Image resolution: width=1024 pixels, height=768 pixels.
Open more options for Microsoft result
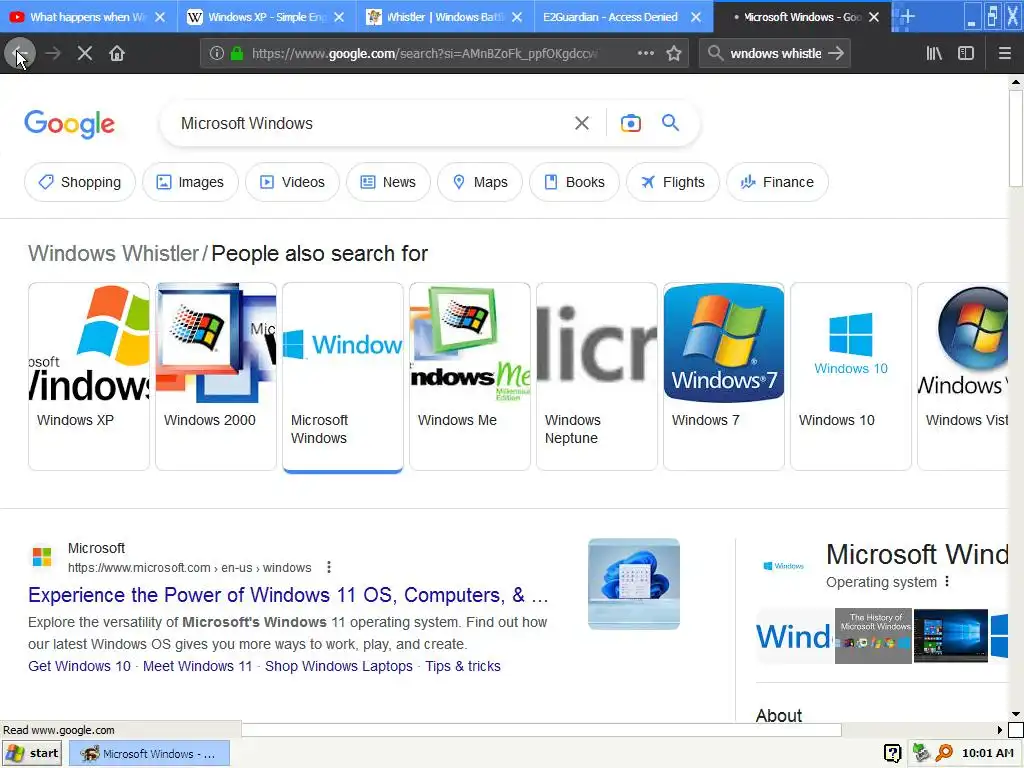(x=328, y=568)
